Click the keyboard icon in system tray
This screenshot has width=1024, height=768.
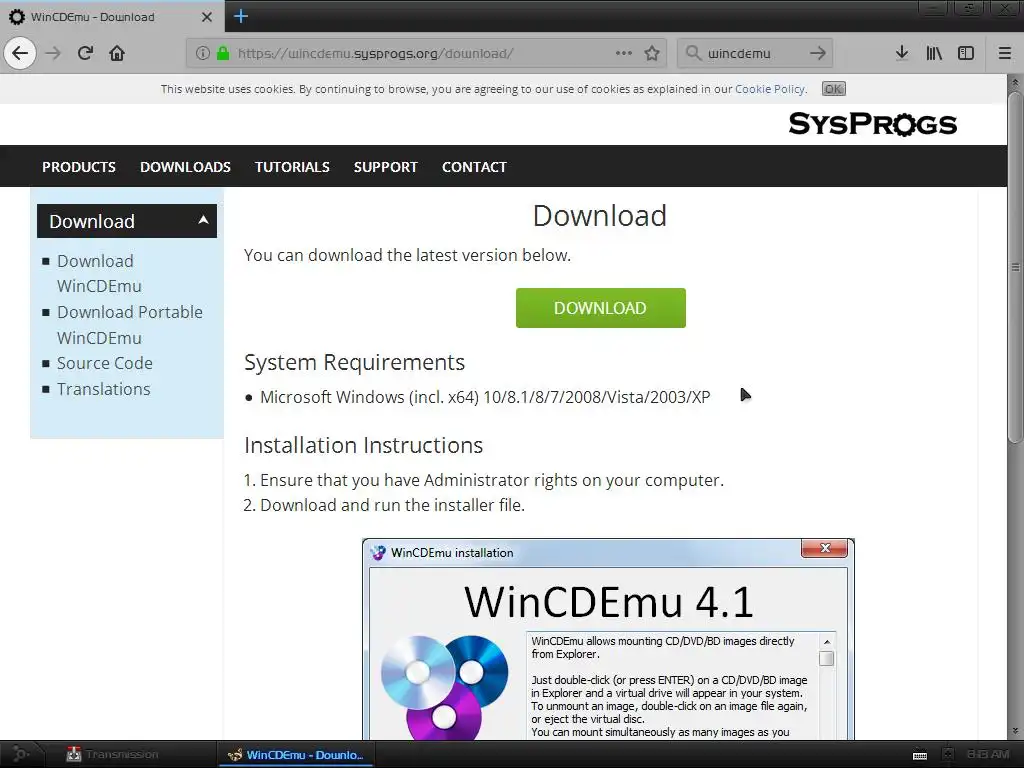(920, 755)
